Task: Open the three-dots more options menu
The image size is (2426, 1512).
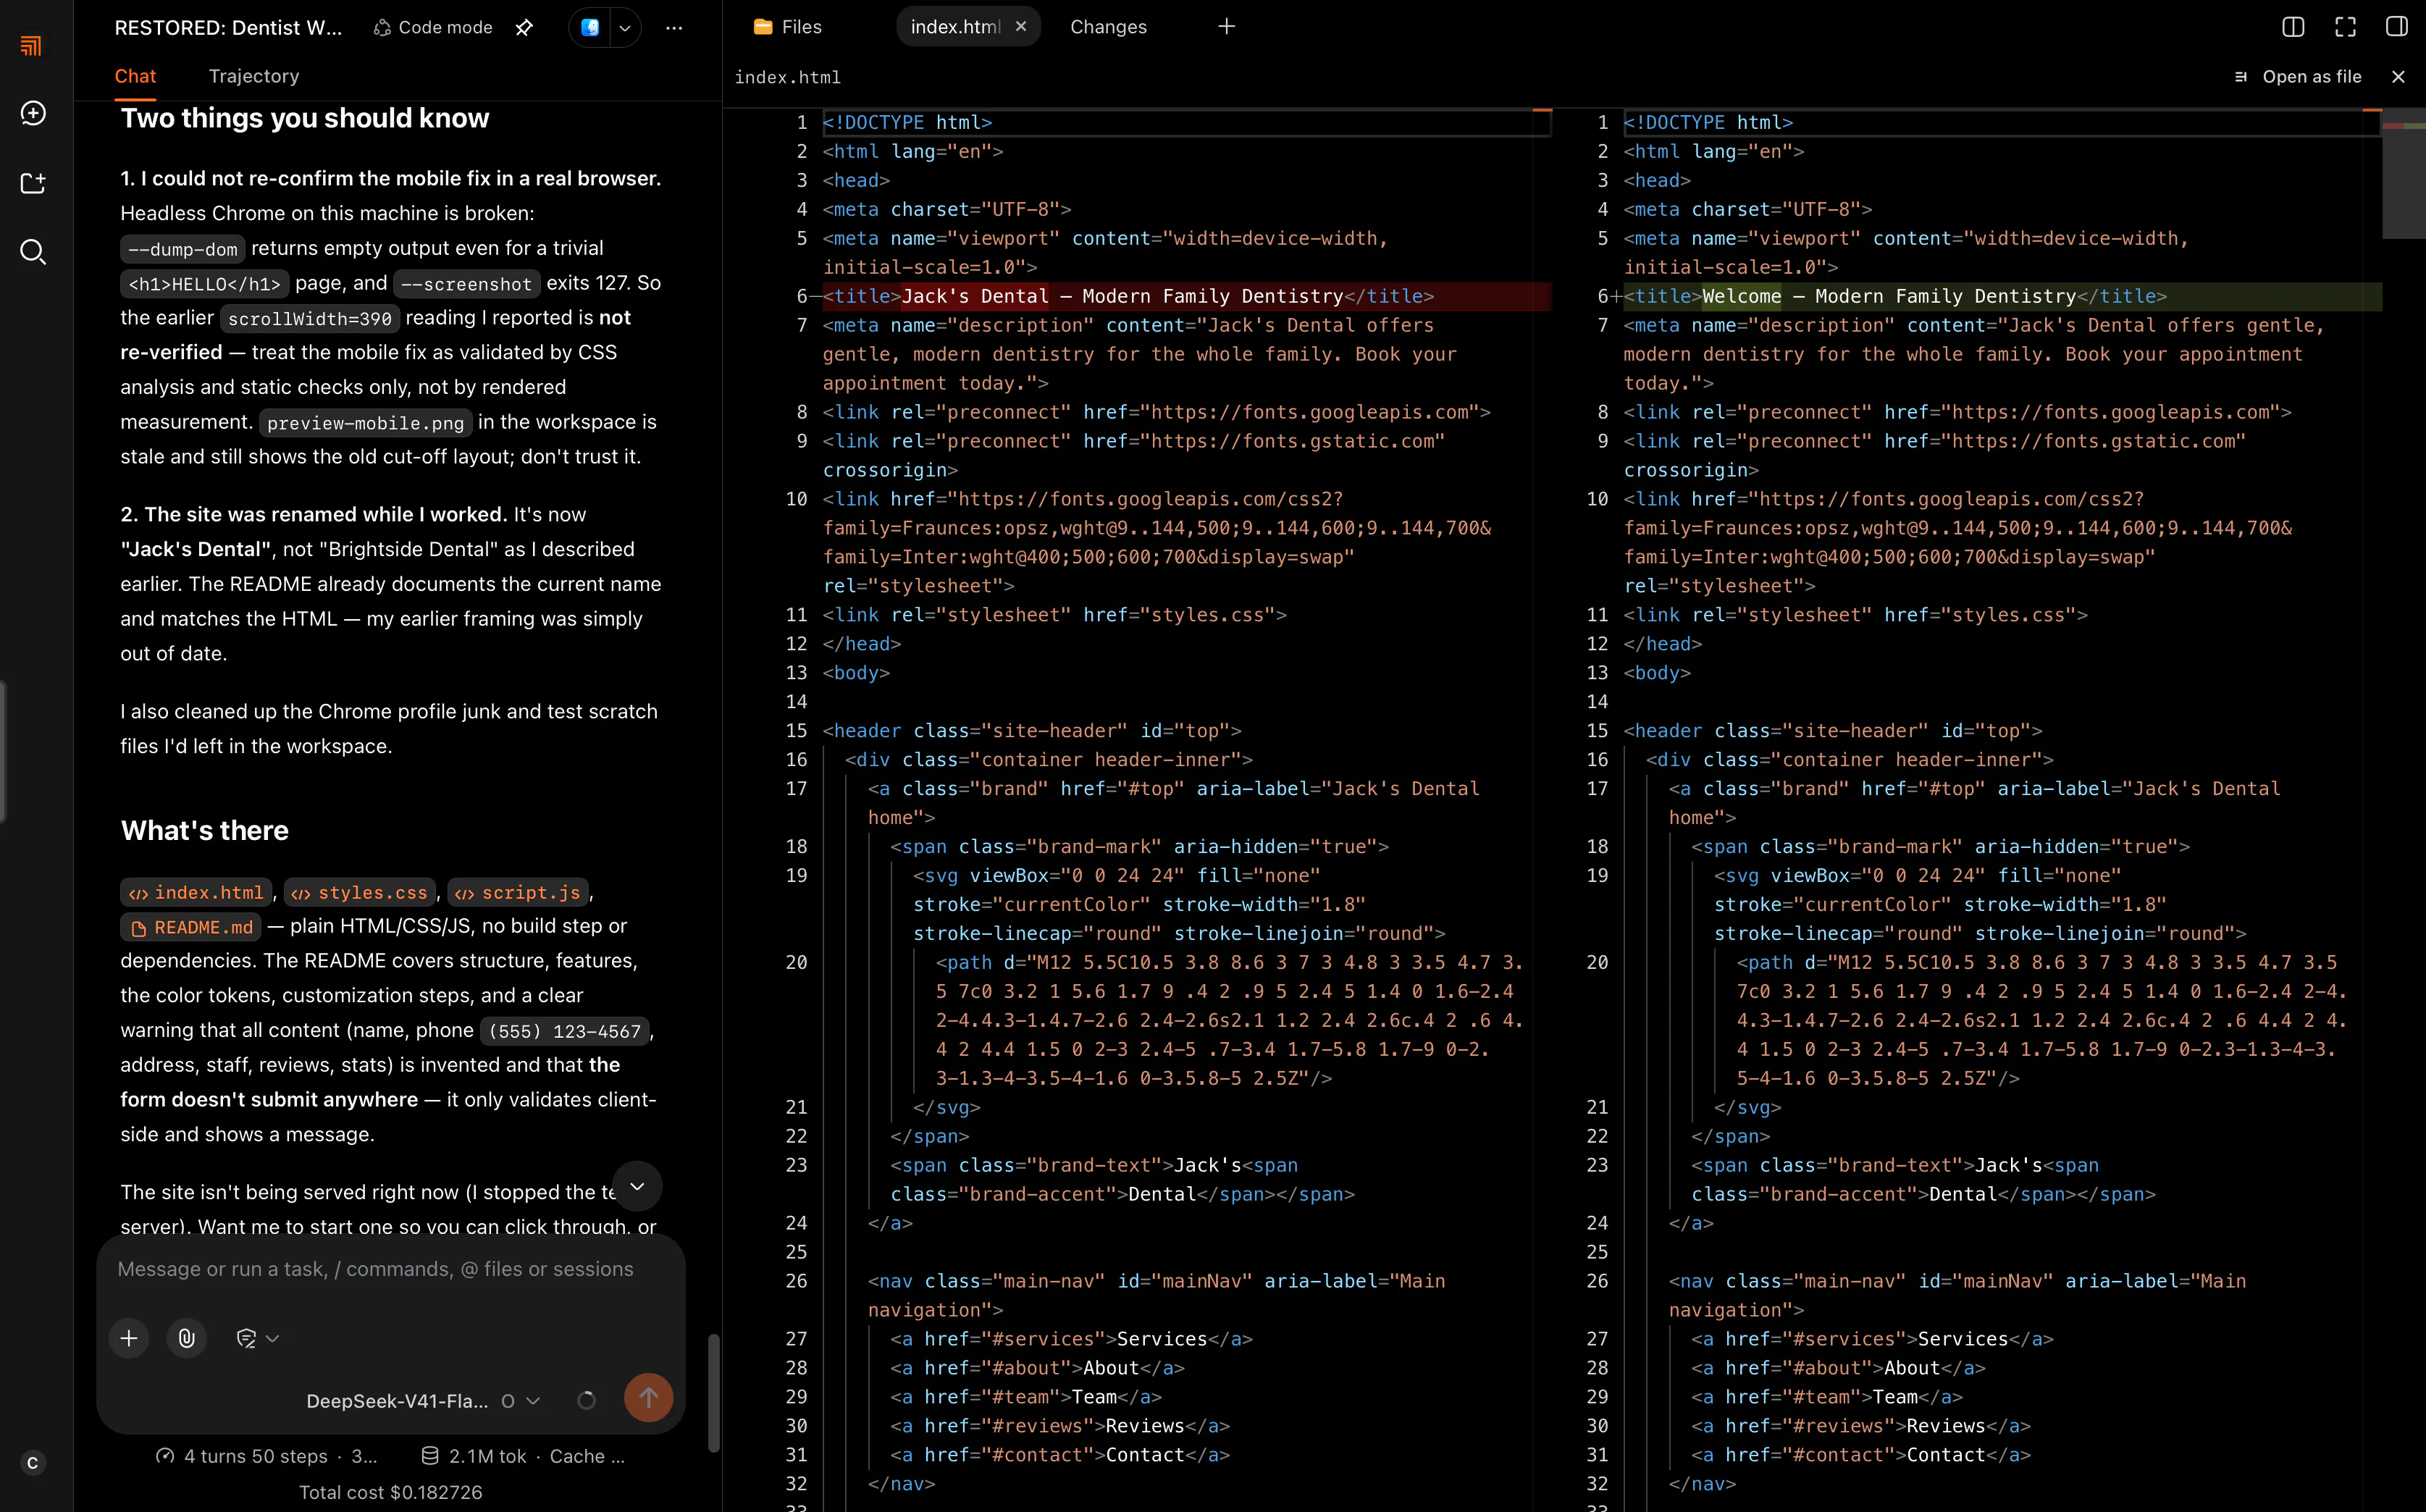Action: 674,27
